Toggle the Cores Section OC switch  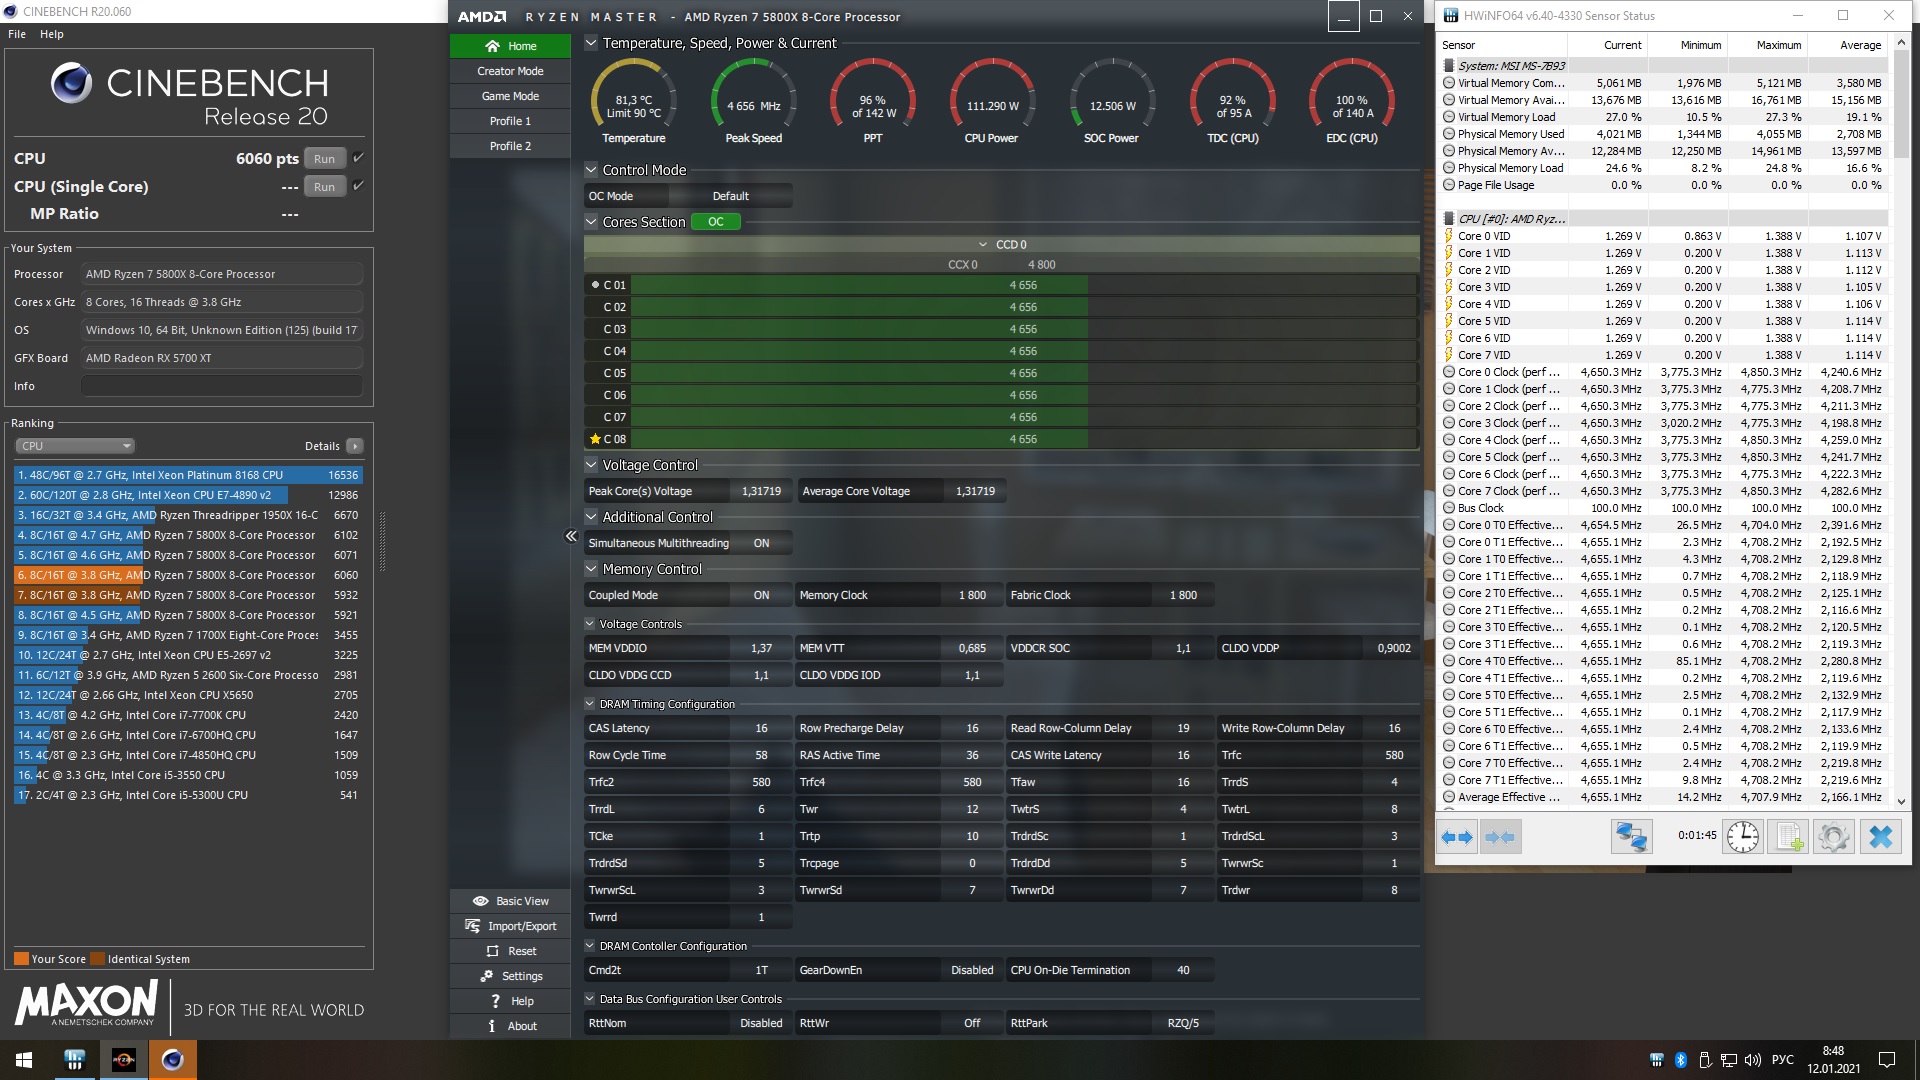point(716,222)
